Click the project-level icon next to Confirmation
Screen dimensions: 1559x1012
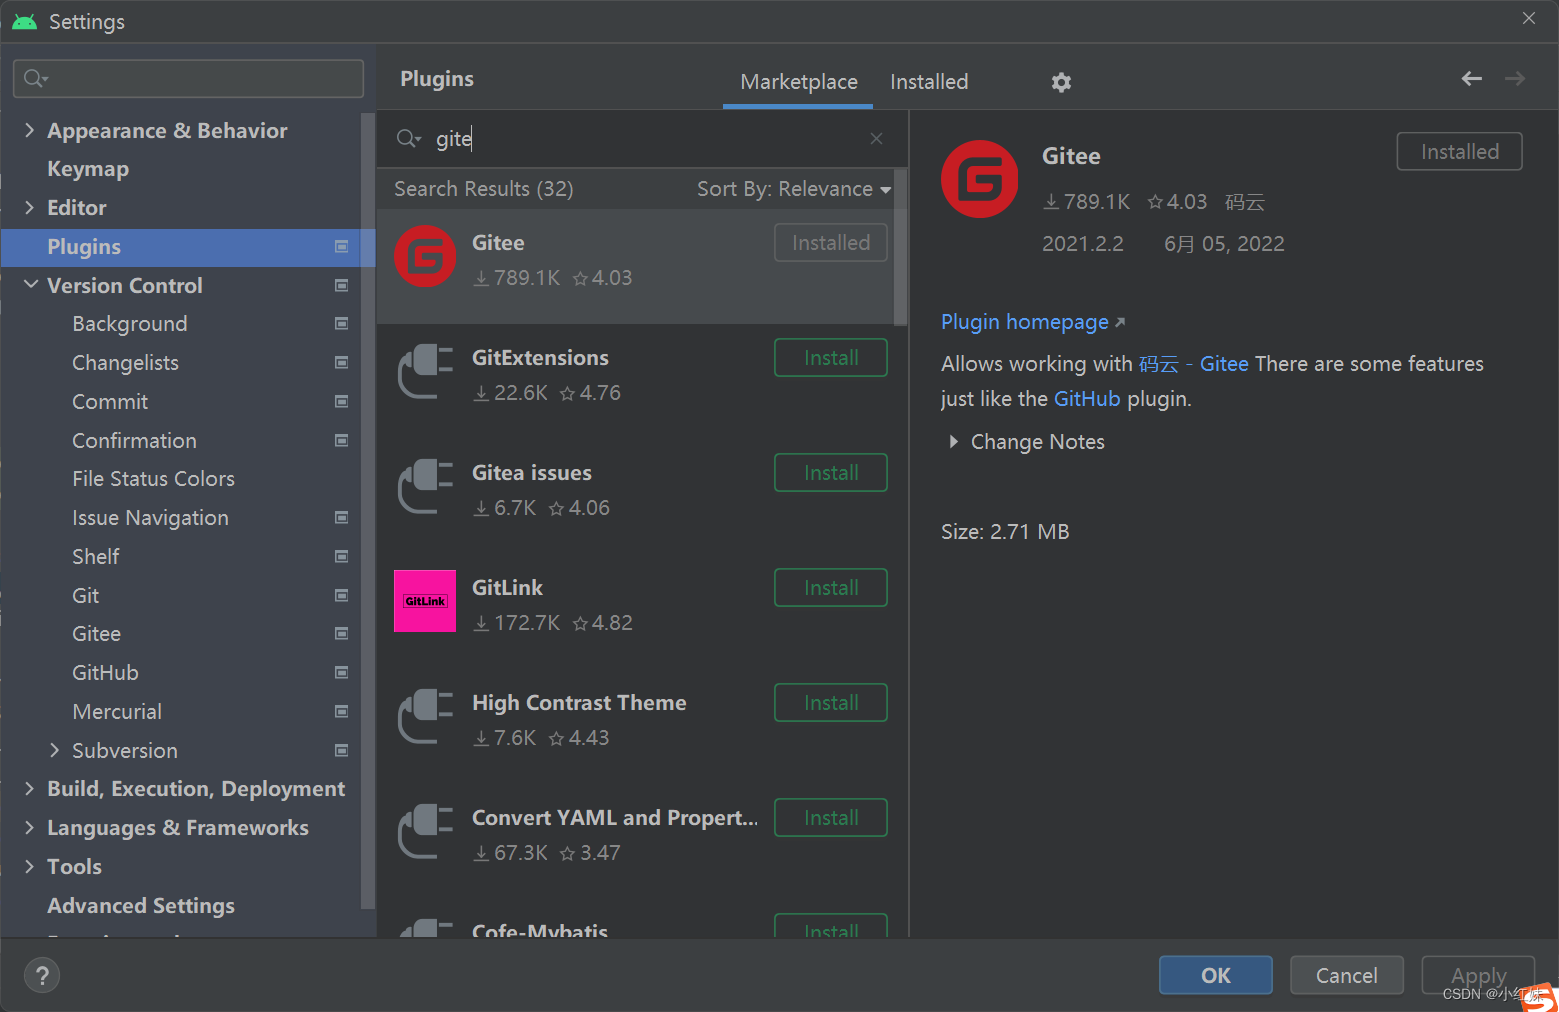point(341,440)
